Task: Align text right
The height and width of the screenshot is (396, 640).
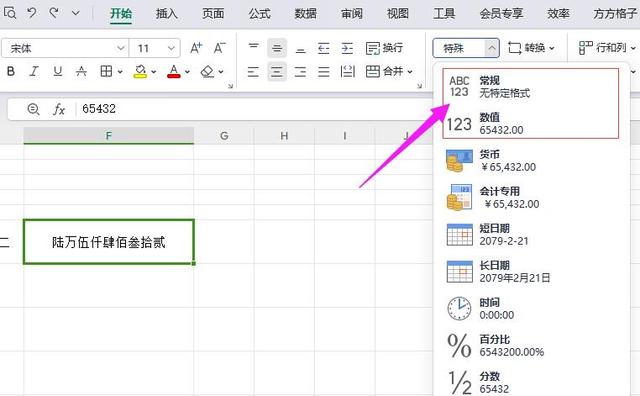Action: [300, 72]
